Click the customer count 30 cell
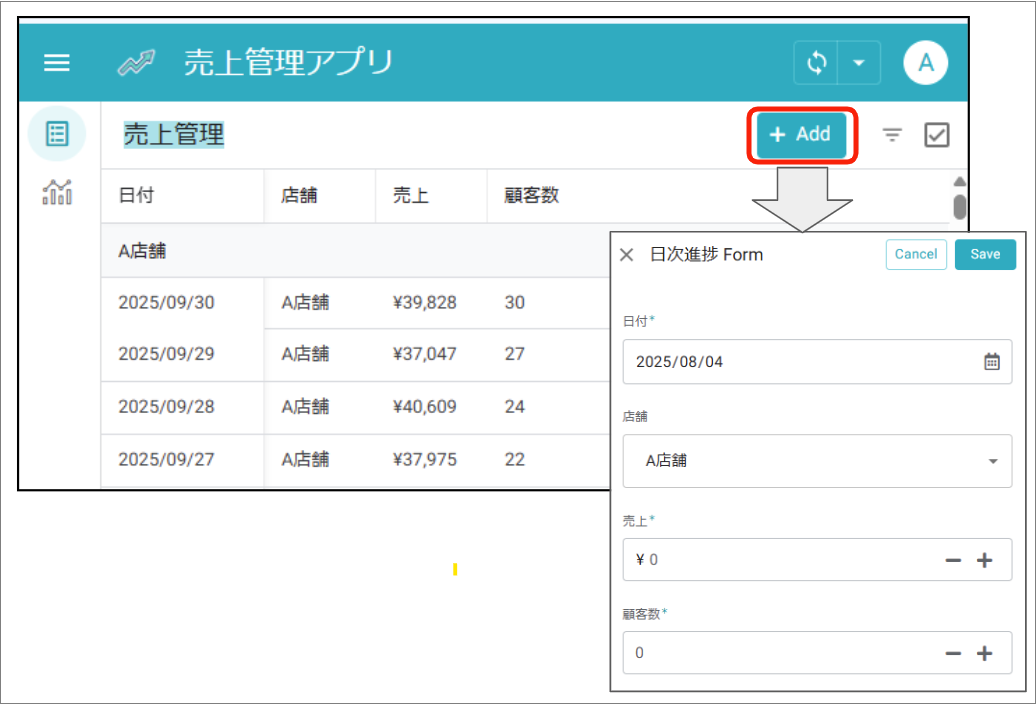 coord(515,303)
